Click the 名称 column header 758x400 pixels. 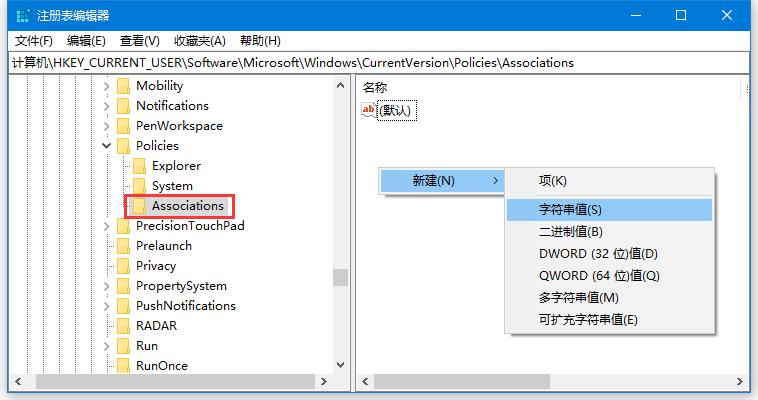tap(375, 88)
